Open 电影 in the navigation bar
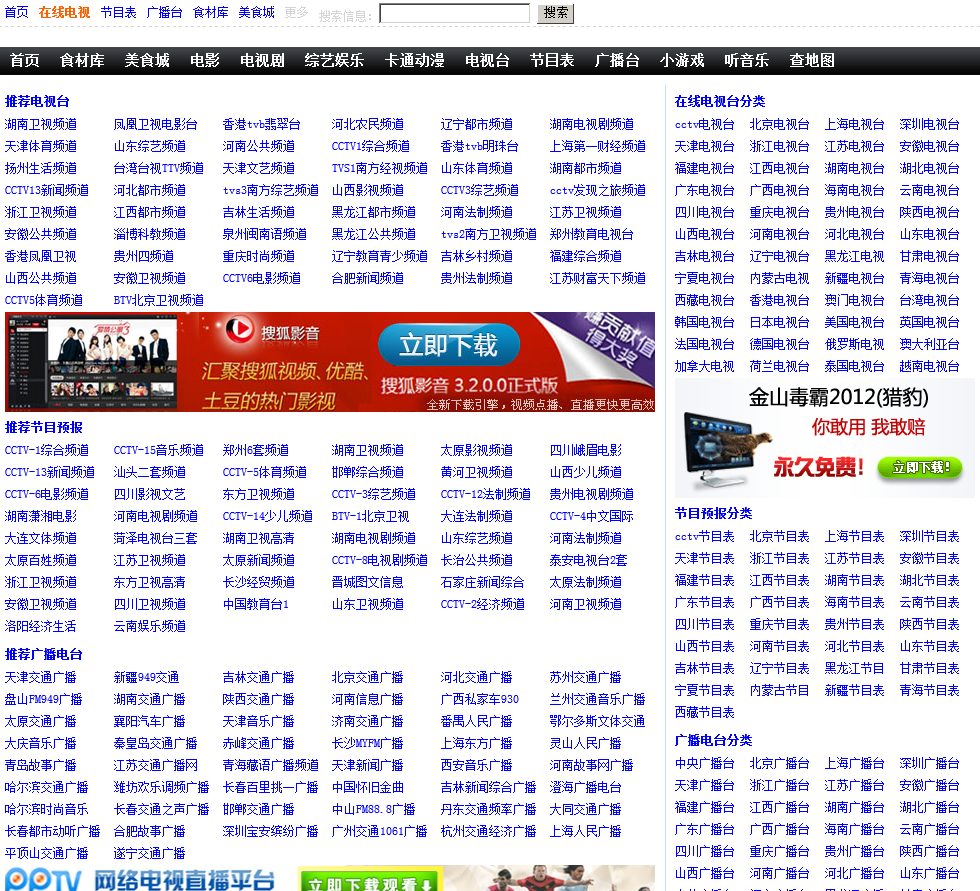This screenshot has height=891, width=980. coord(205,61)
